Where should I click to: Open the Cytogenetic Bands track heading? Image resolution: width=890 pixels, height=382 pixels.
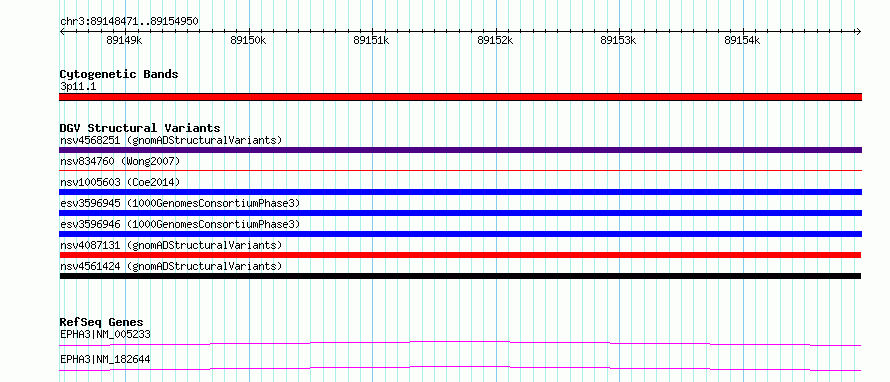(119, 74)
